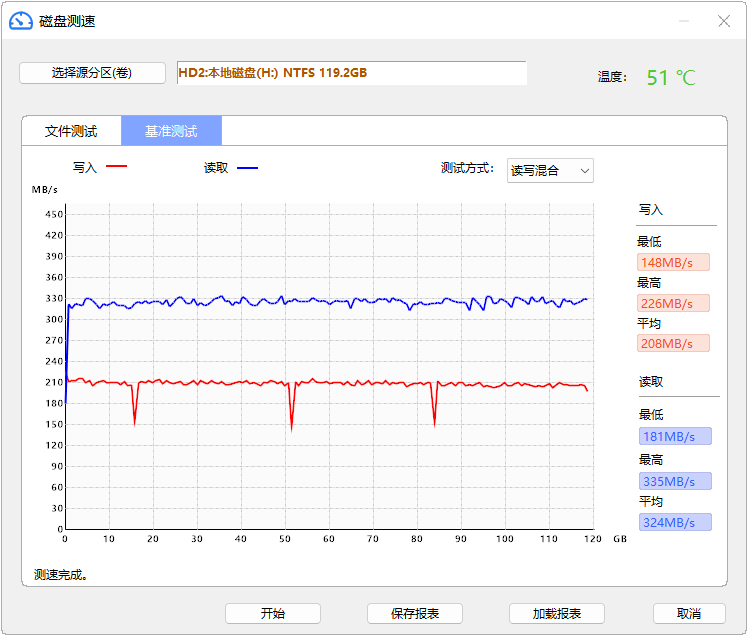The image size is (748, 636).
Task: Click 选择源分区(卷) button
Action: pyautogui.click(x=93, y=73)
